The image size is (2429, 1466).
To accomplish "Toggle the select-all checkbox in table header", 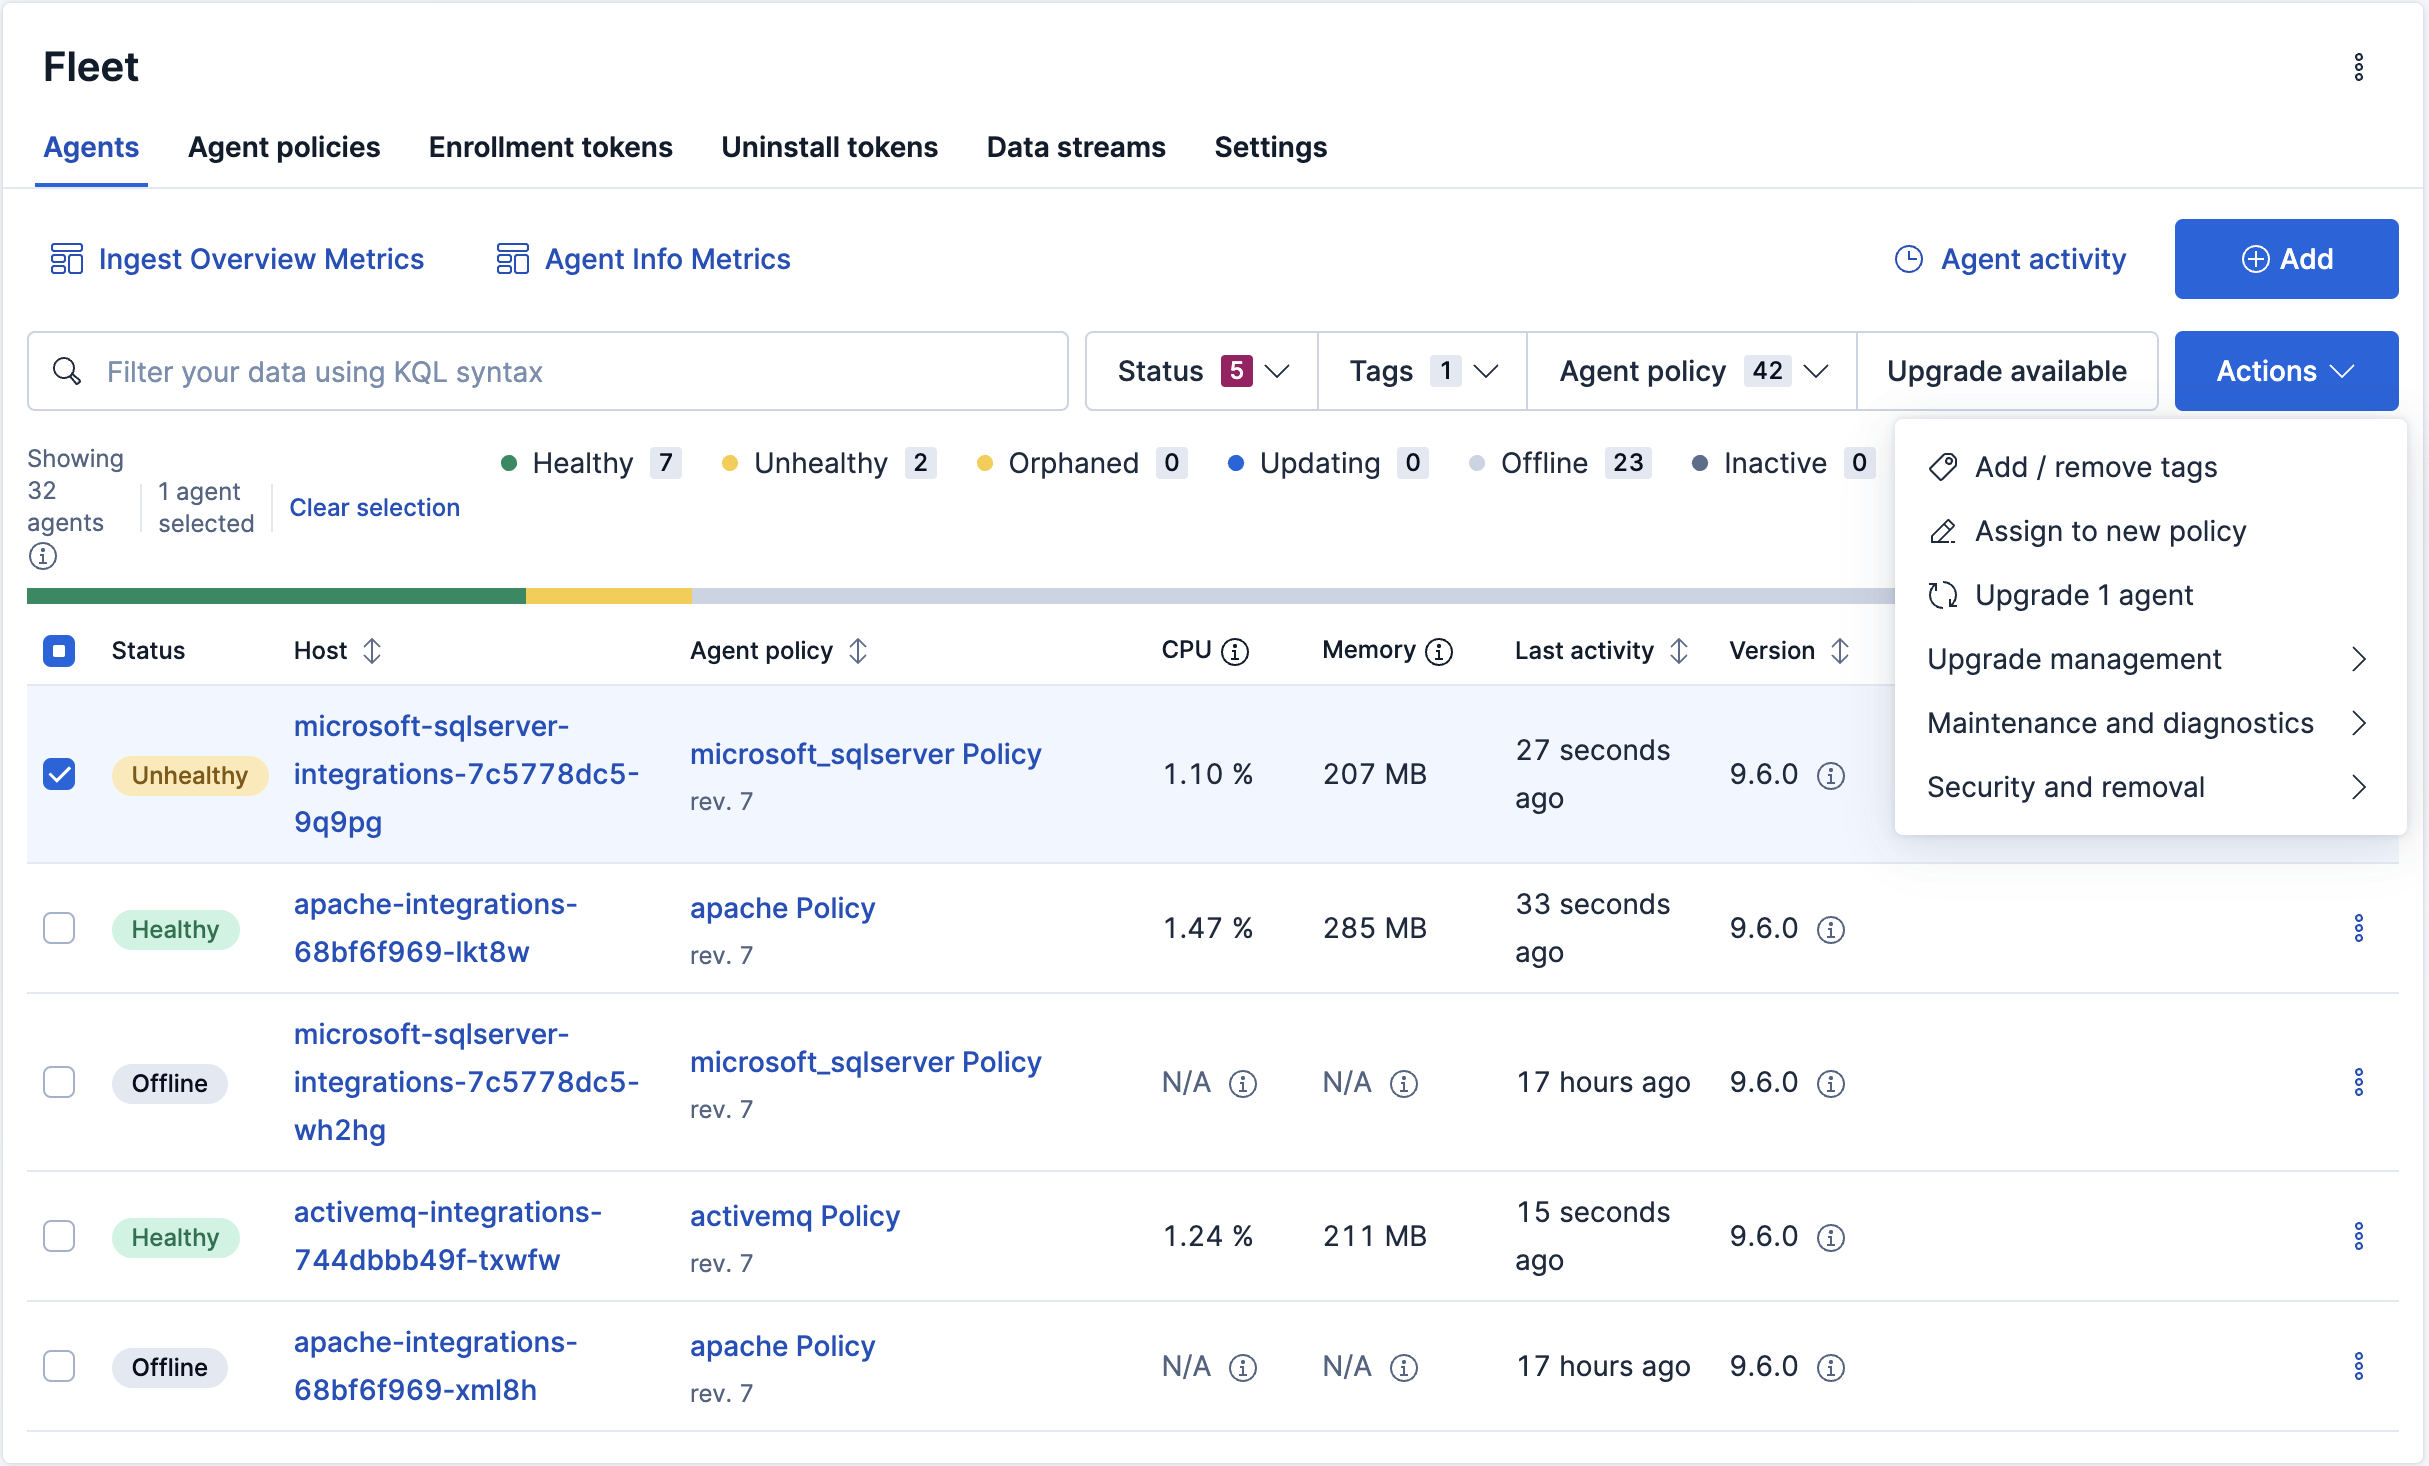I will tap(59, 651).
